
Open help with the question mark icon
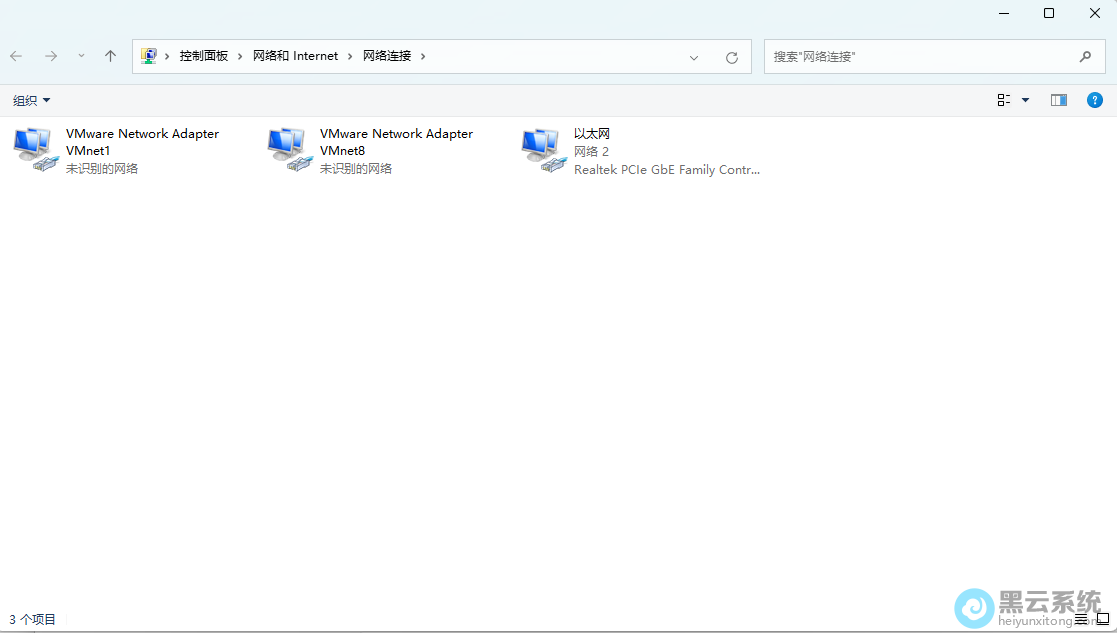pos(1095,100)
